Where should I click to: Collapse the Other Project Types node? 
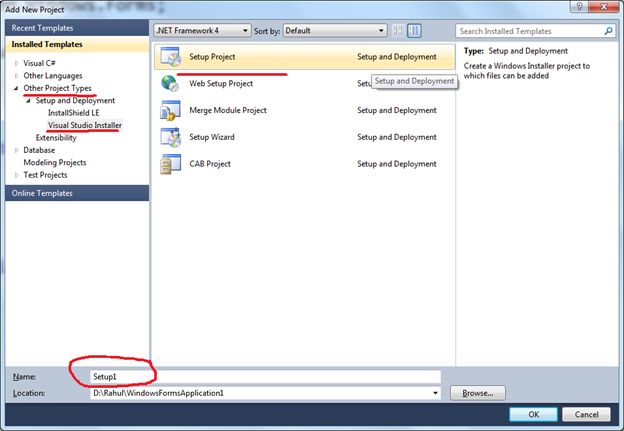16,88
